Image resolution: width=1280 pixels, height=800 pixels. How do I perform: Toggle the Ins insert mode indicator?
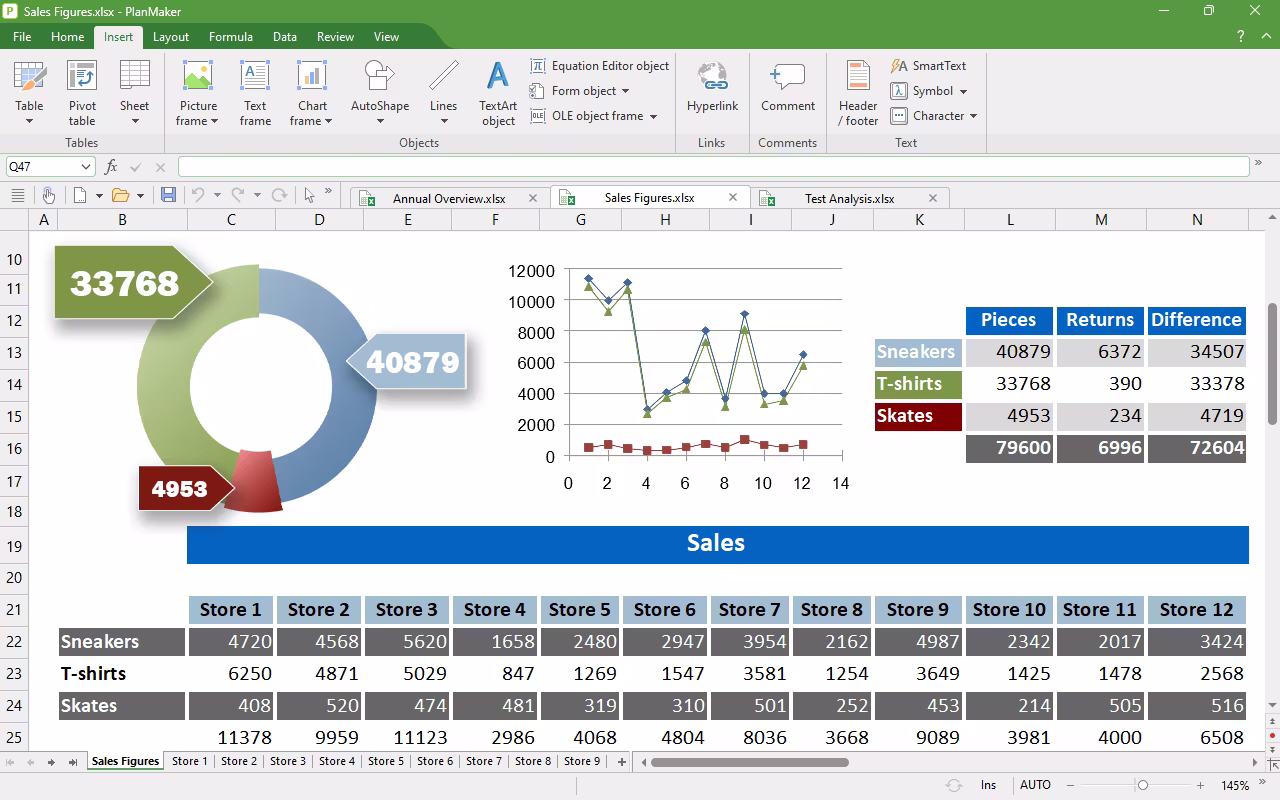pos(988,785)
